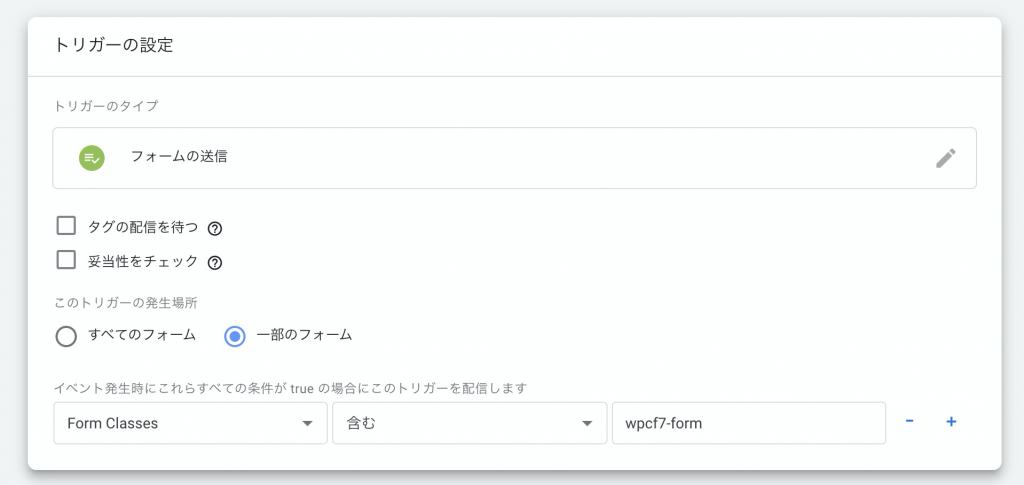Open the 含む operator dropdown
This screenshot has width=1024, height=485.
click(x=470, y=423)
